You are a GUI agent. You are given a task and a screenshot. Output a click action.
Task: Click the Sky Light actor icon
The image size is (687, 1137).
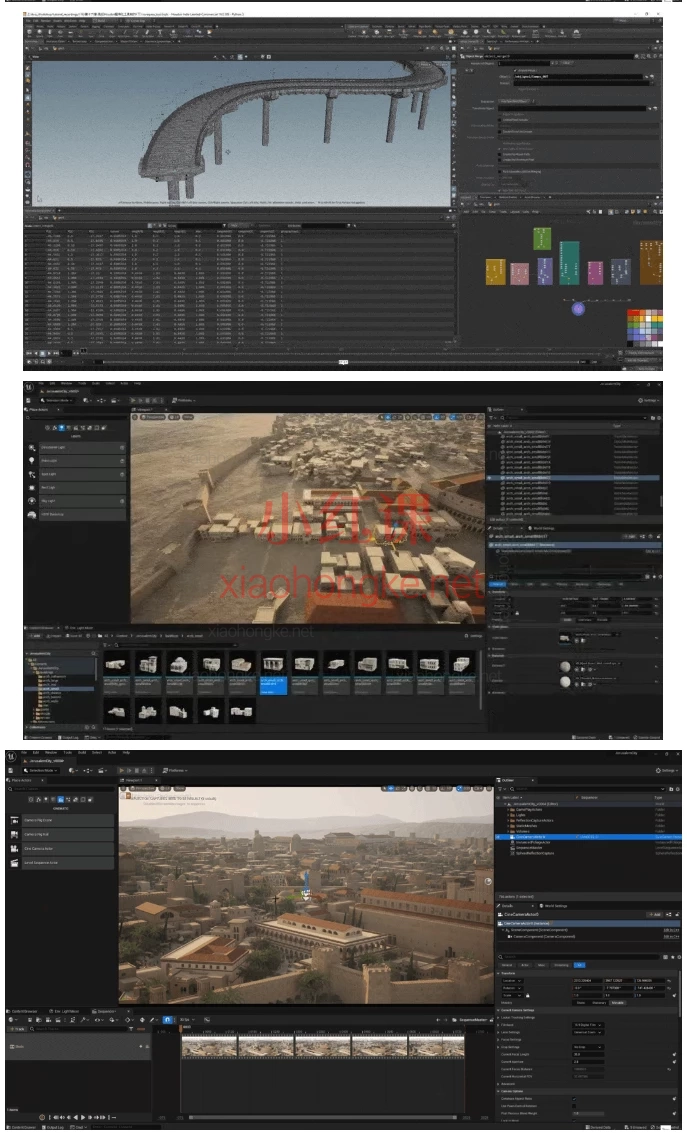[33, 500]
